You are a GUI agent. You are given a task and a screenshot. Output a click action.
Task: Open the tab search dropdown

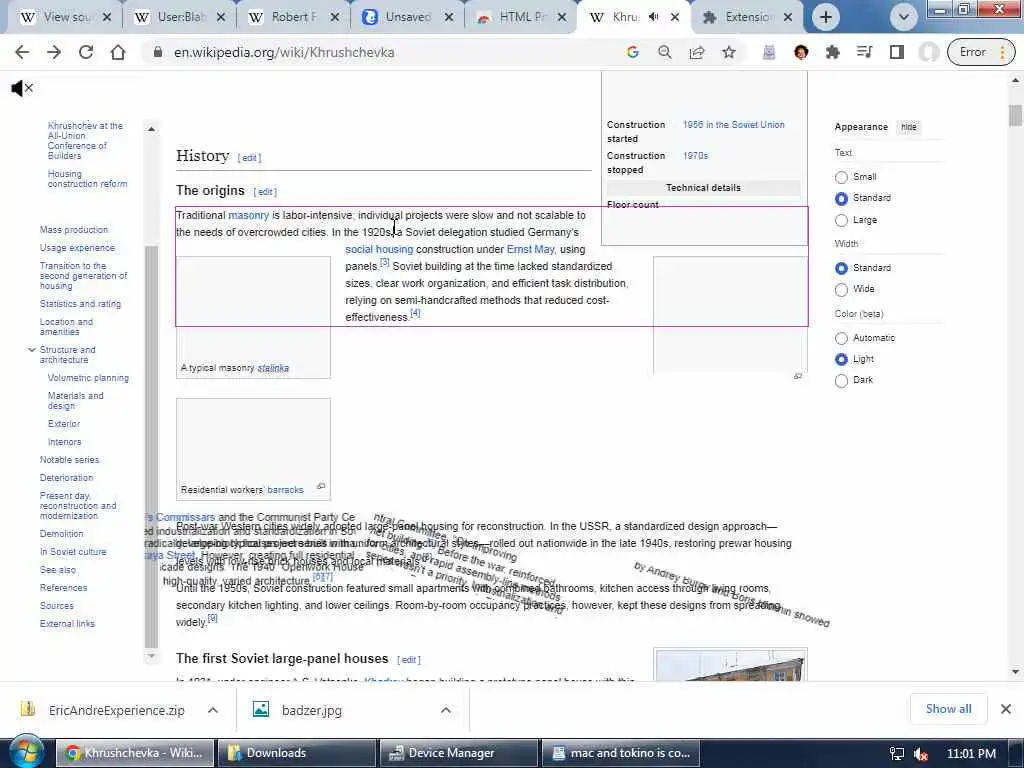click(904, 17)
